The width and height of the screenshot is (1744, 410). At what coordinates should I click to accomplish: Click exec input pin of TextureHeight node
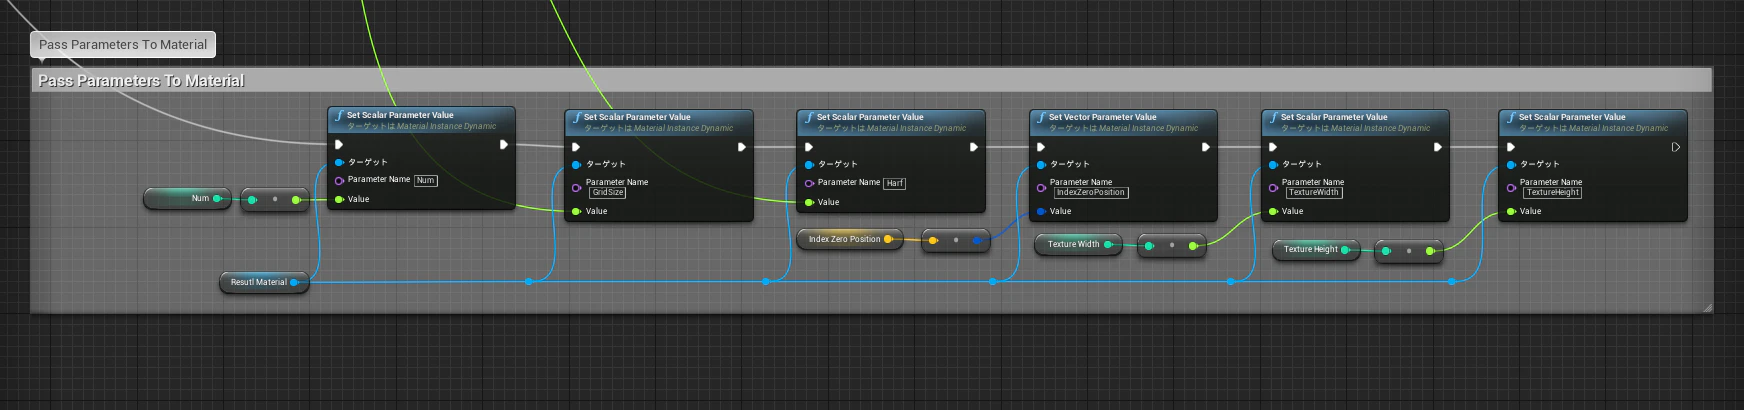click(1511, 147)
